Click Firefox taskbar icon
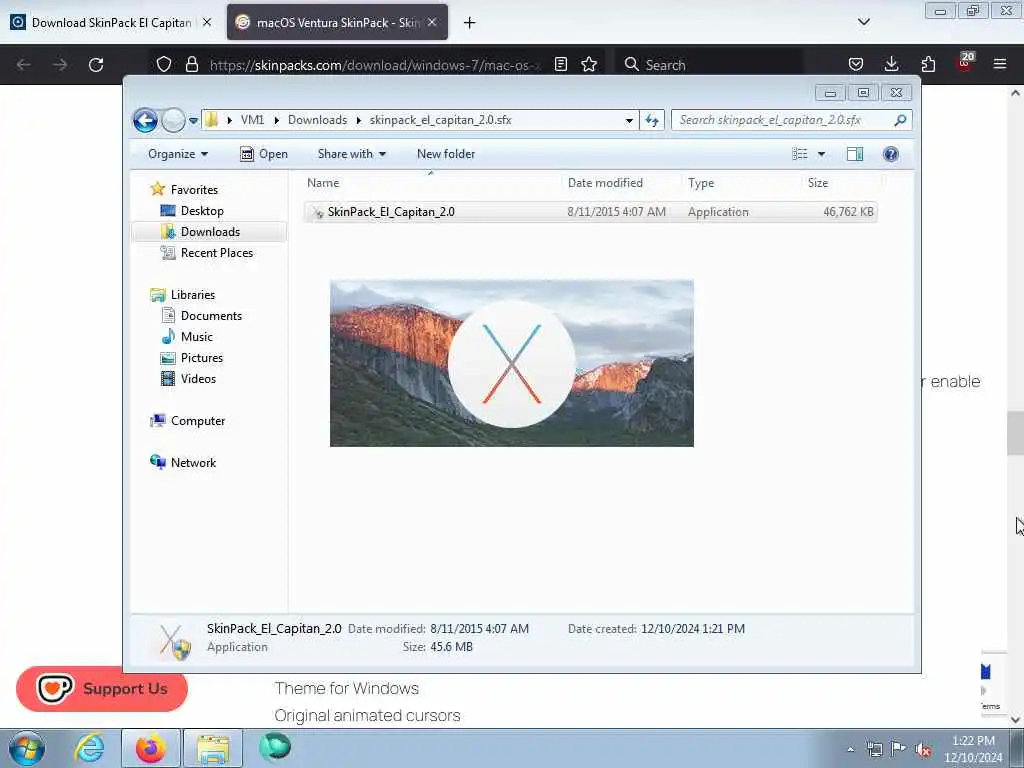This screenshot has height=768, width=1024. (x=150, y=748)
